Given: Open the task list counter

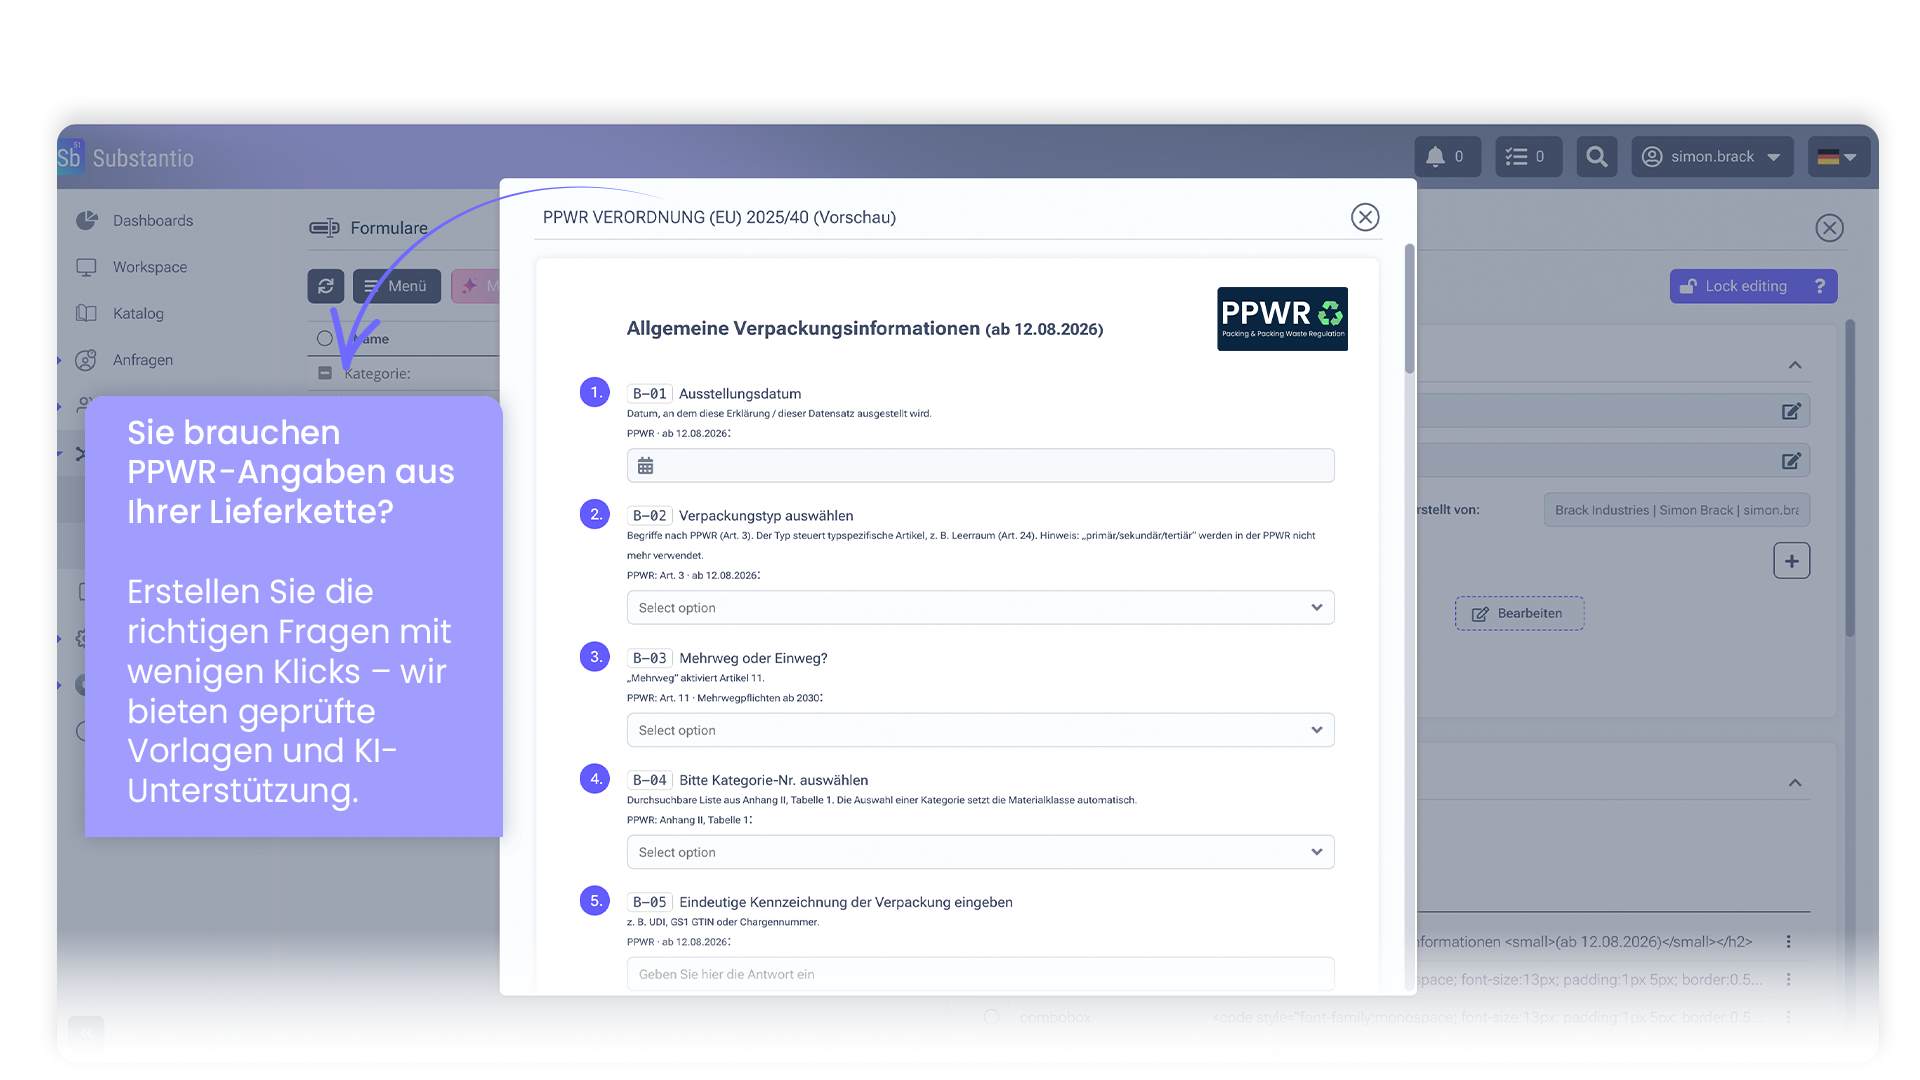Looking at the screenshot, I should 1528,157.
